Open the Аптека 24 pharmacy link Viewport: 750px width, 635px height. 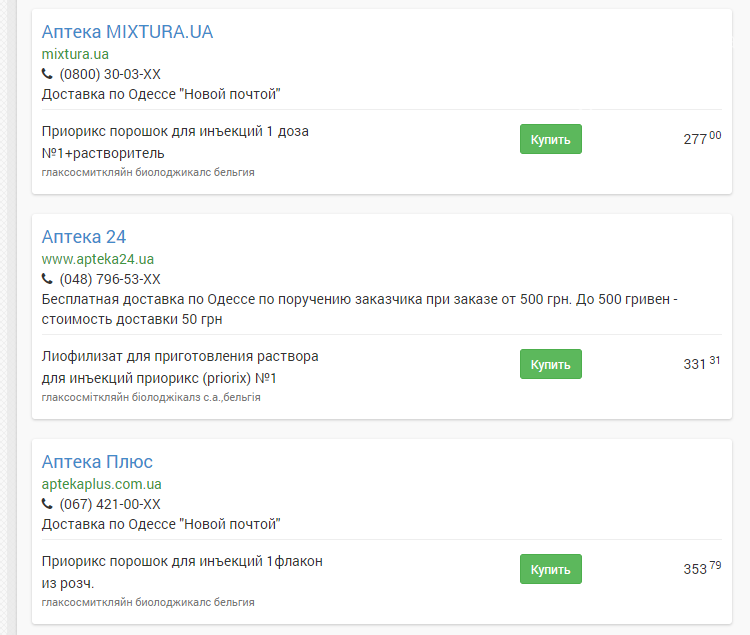click(x=84, y=237)
